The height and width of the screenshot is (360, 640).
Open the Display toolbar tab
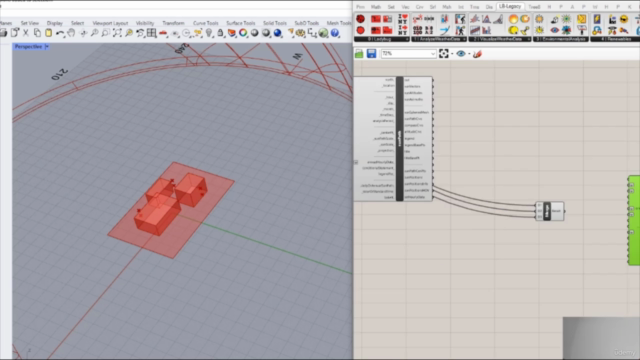point(55,23)
